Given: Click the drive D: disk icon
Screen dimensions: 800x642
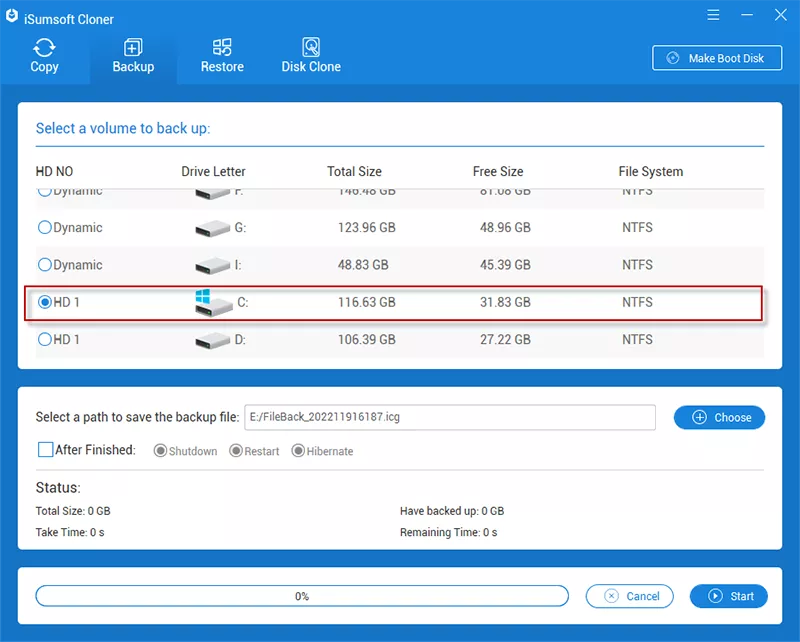Looking at the screenshot, I should [x=211, y=341].
